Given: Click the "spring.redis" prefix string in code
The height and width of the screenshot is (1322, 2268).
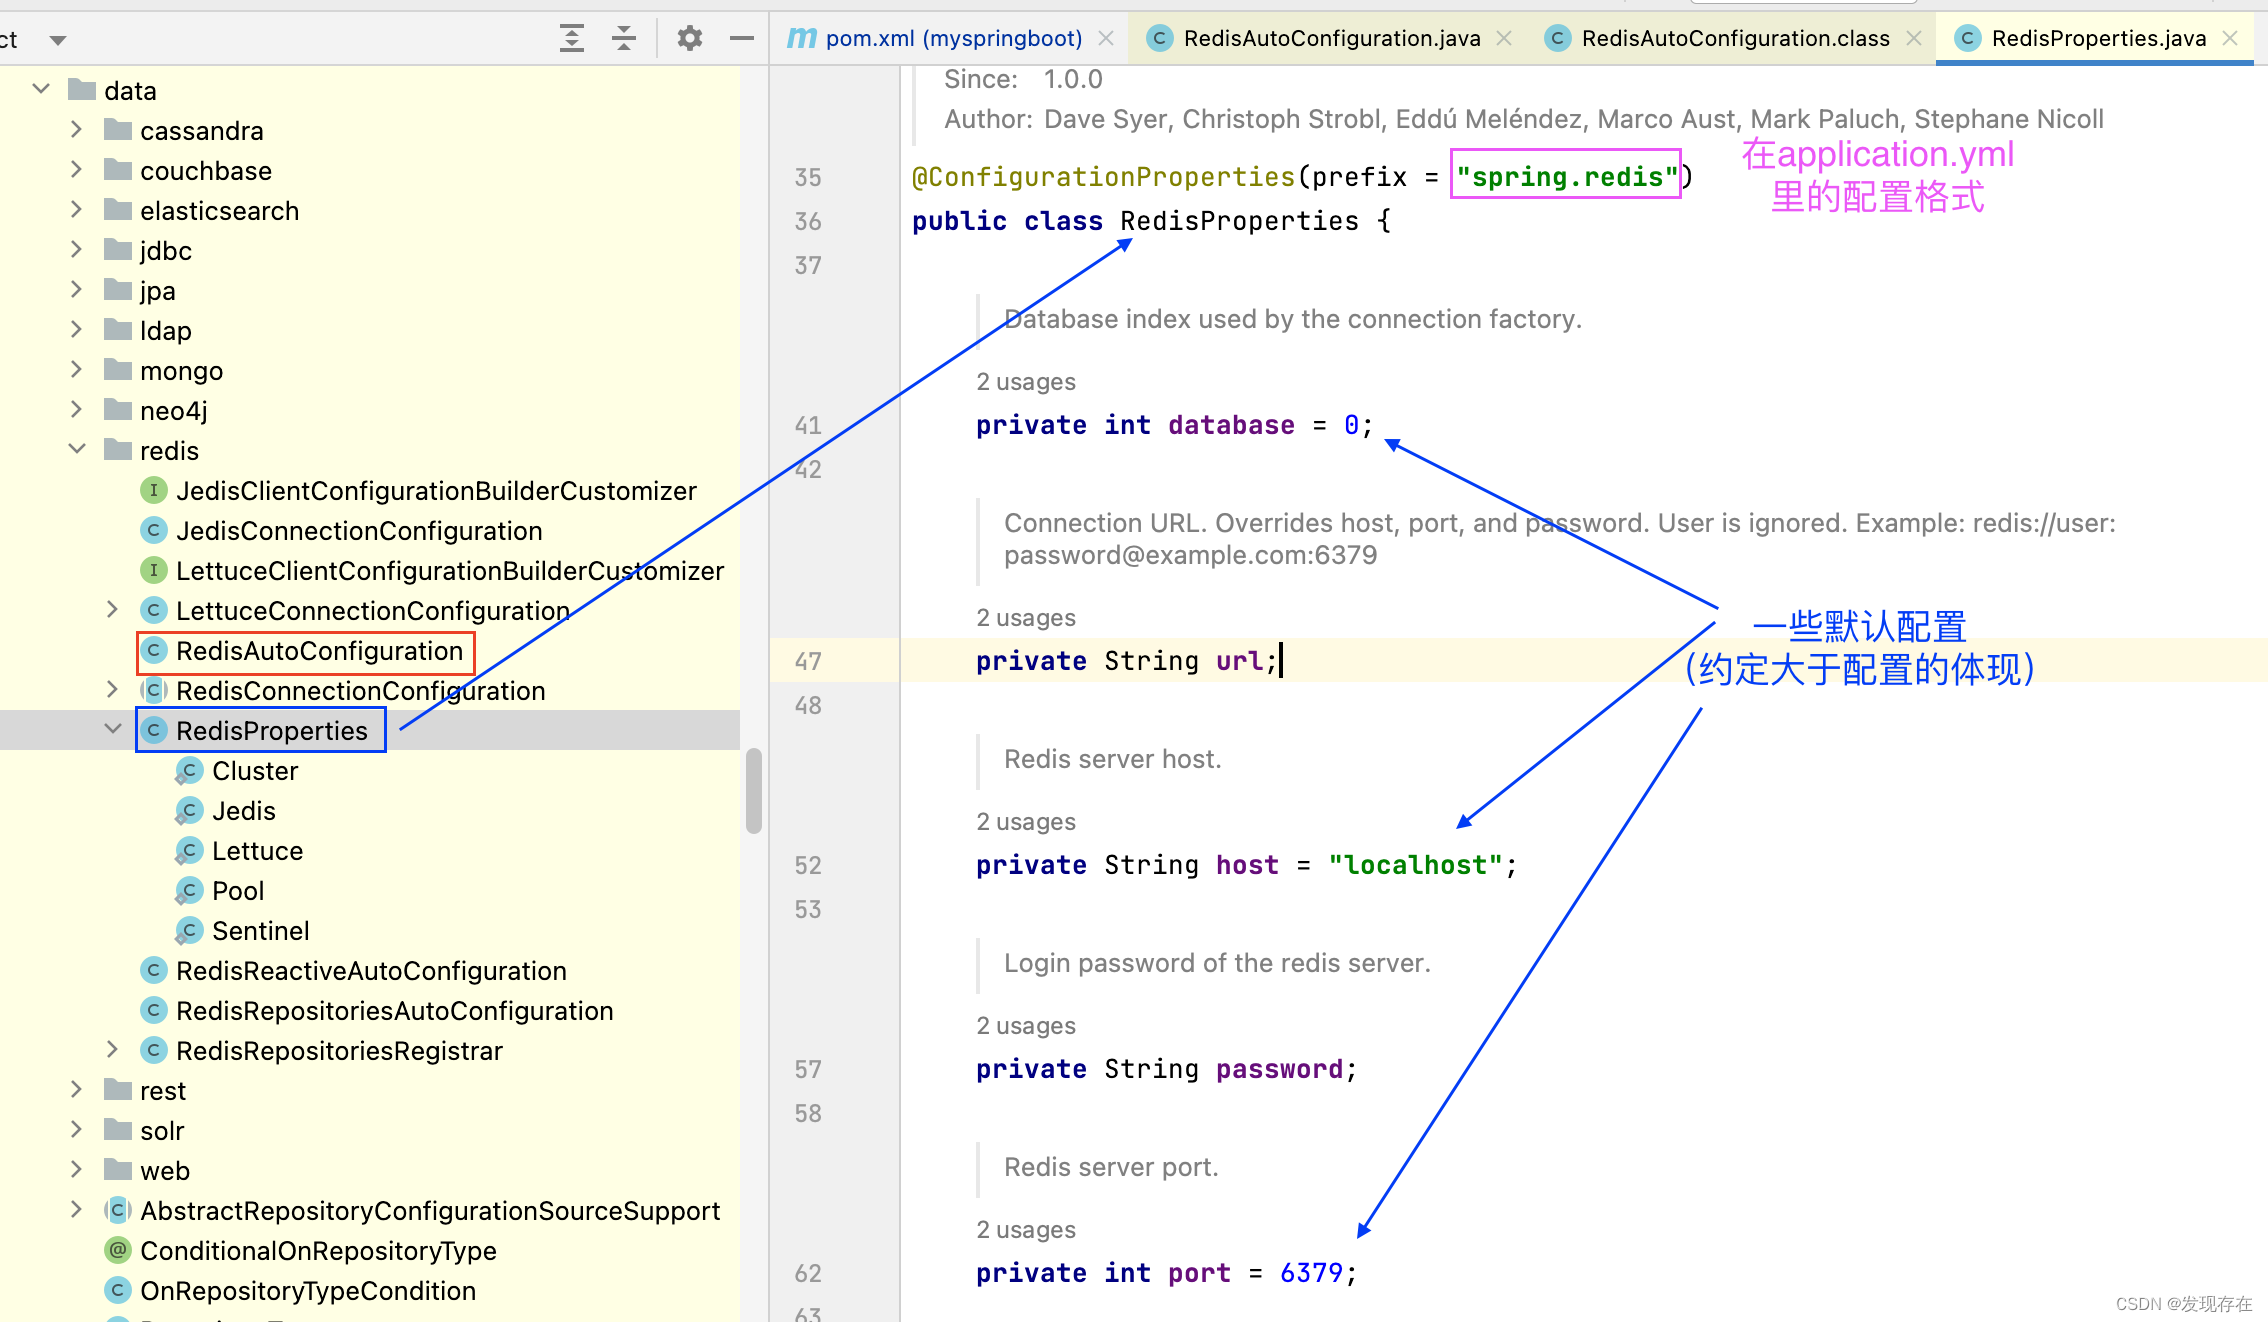Looking at the screenshot, I should (x=1566, y=177).
